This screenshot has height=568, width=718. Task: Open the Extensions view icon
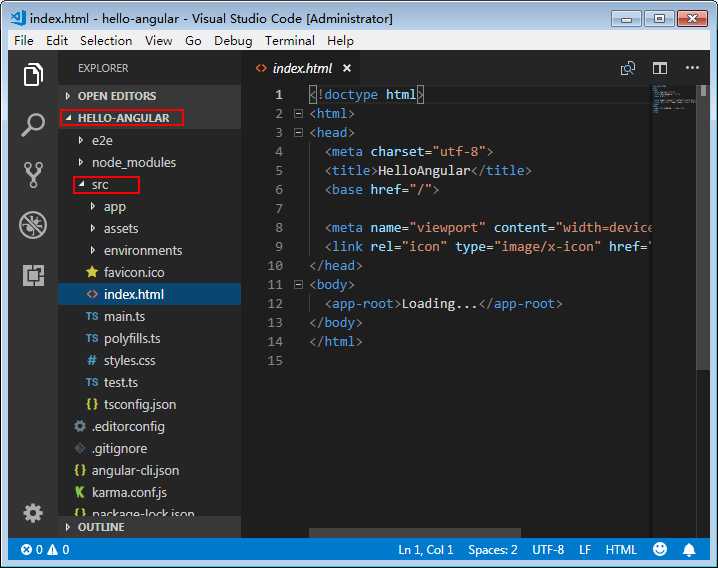click(x=33, y=275)
